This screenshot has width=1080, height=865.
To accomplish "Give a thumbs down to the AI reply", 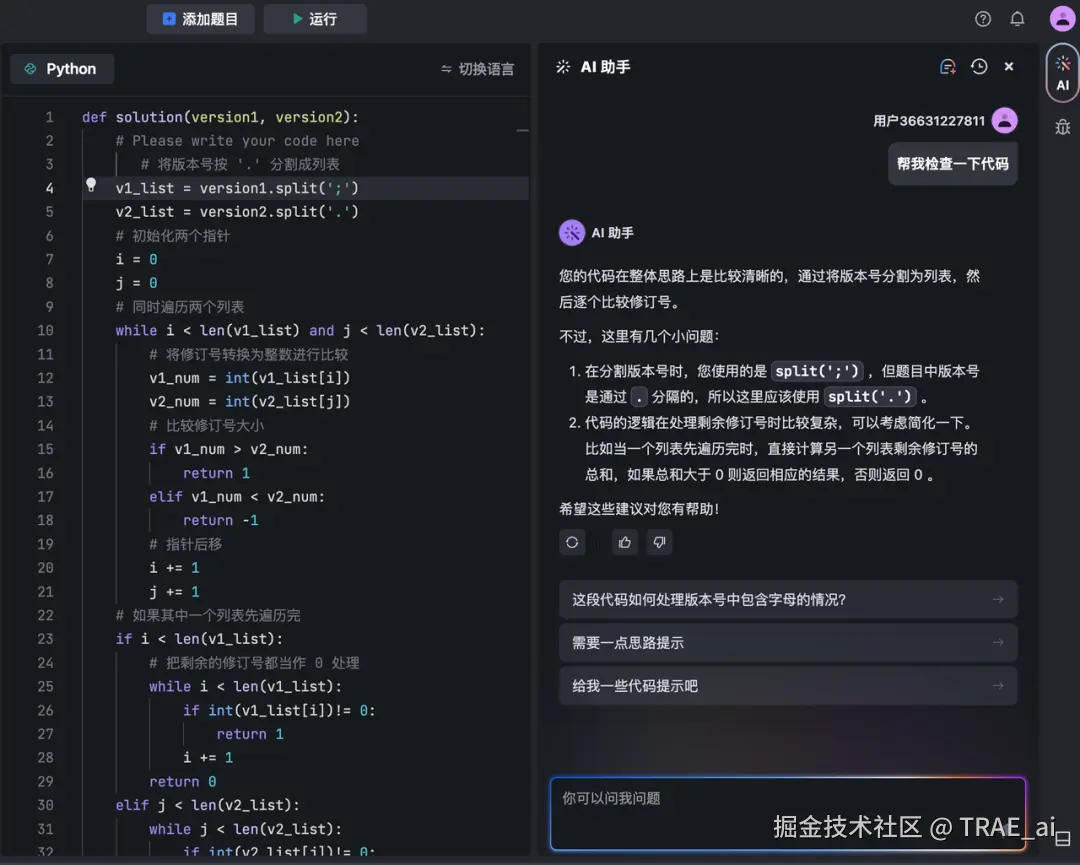I will point(658,542).
